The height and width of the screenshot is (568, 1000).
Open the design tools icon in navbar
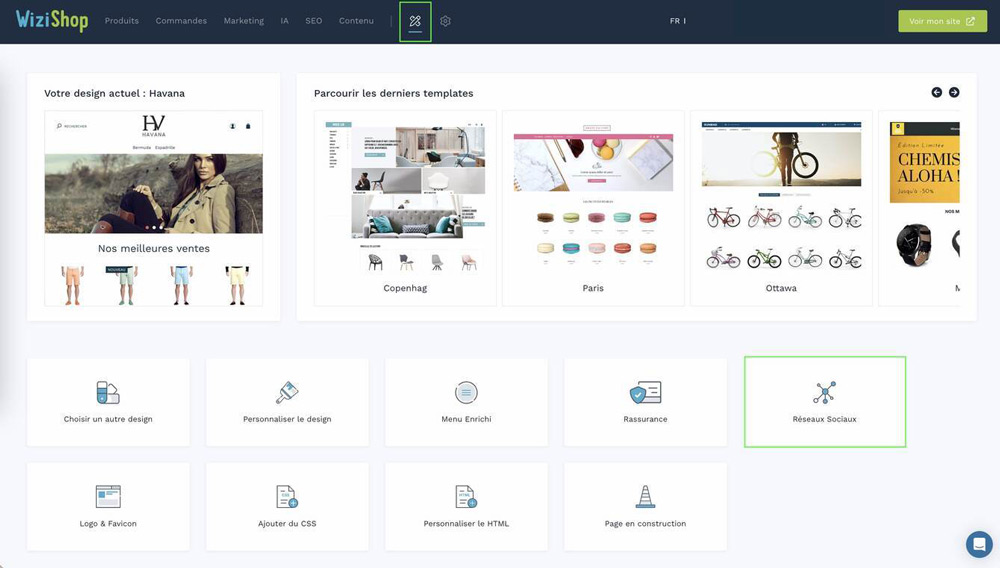[x=415, y=21]
